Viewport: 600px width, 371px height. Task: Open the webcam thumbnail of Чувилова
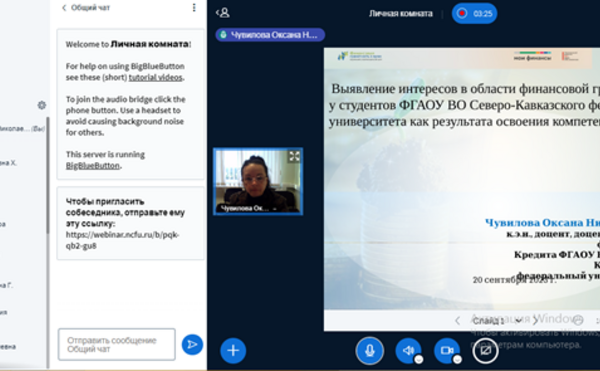click(258, 181)
